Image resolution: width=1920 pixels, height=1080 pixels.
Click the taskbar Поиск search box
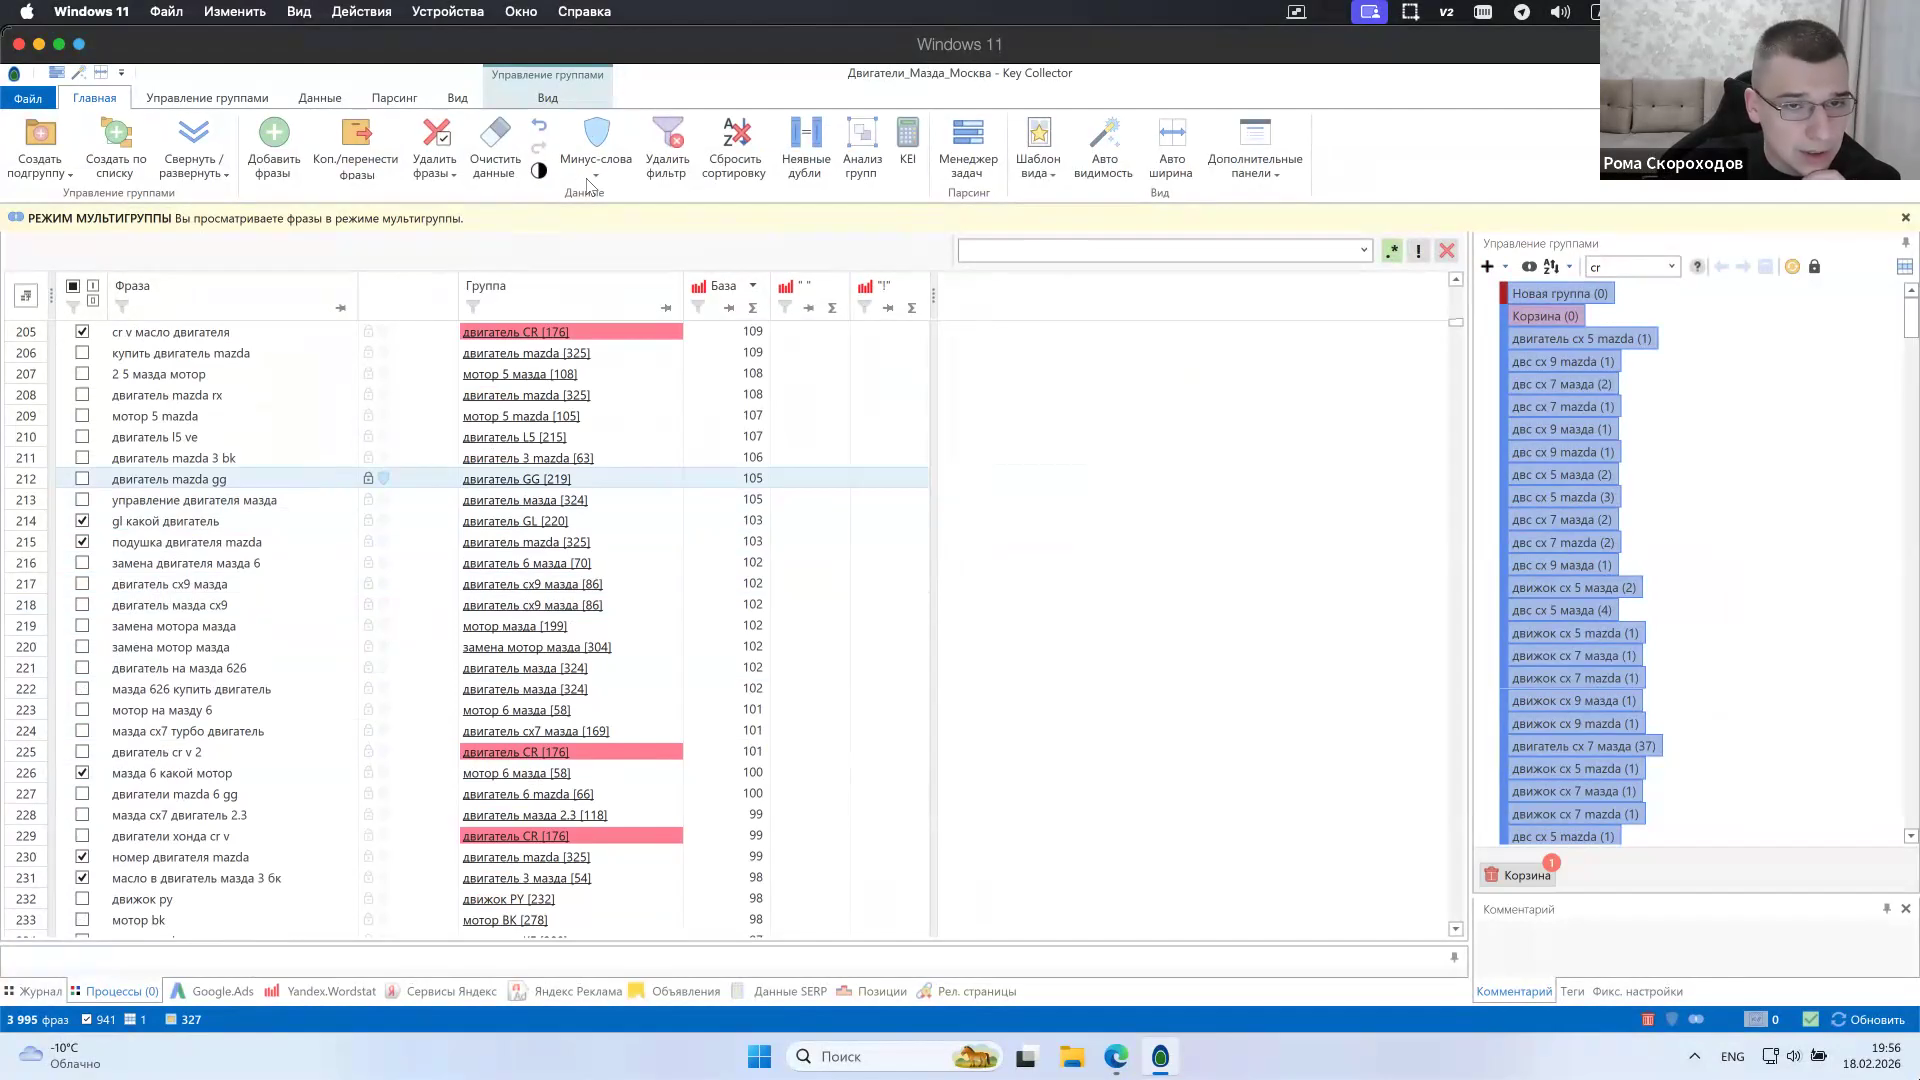(x=895, y=1057)
